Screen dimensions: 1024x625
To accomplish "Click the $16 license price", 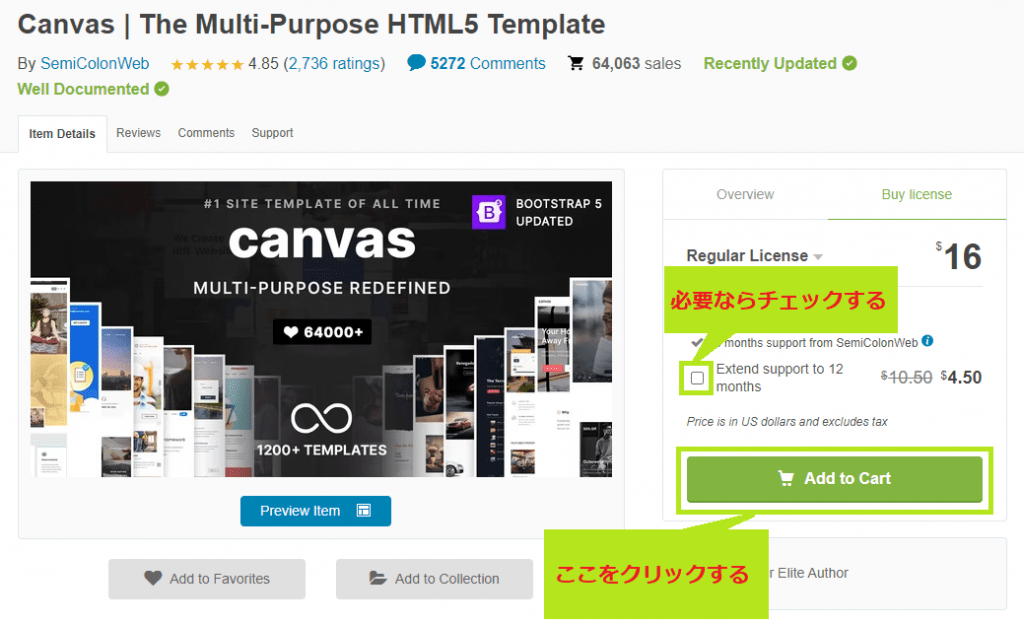I will coord(959,256).
